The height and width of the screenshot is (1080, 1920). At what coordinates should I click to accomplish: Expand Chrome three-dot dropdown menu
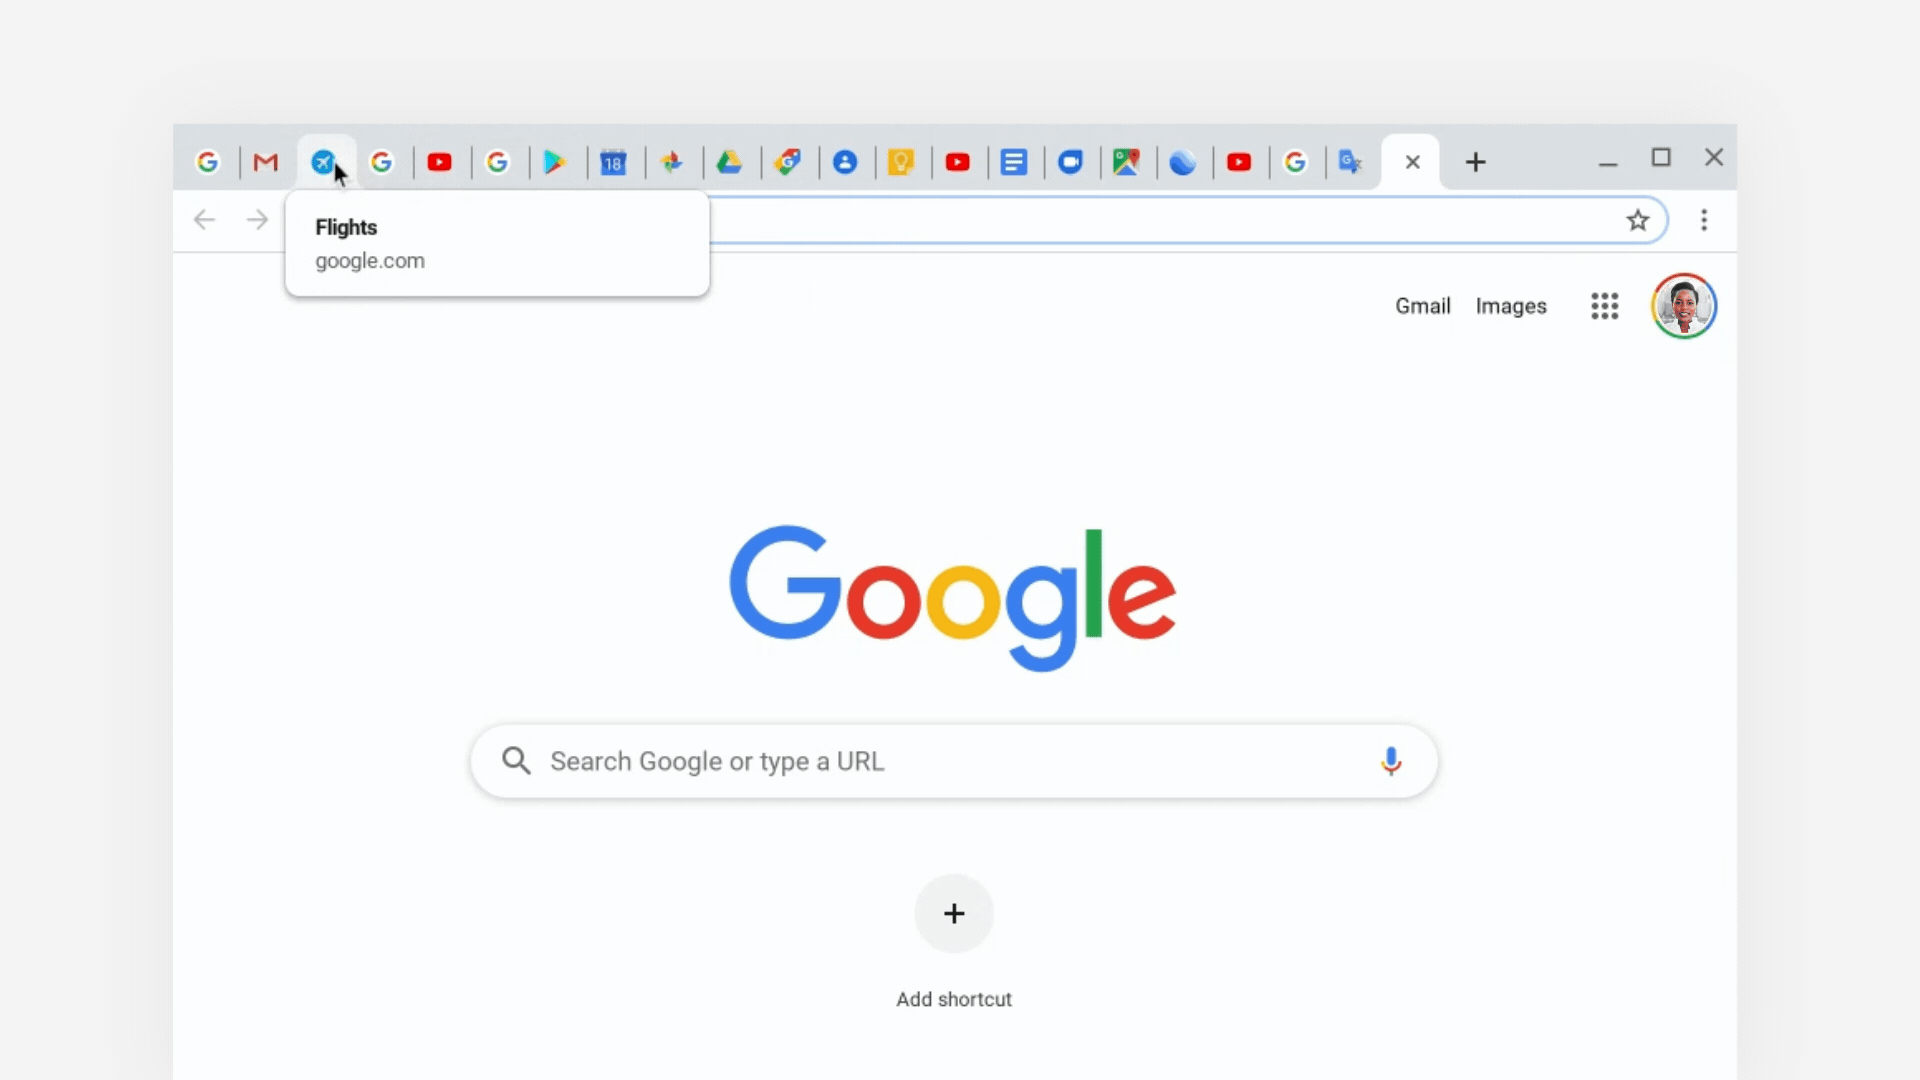point(1704,219)
